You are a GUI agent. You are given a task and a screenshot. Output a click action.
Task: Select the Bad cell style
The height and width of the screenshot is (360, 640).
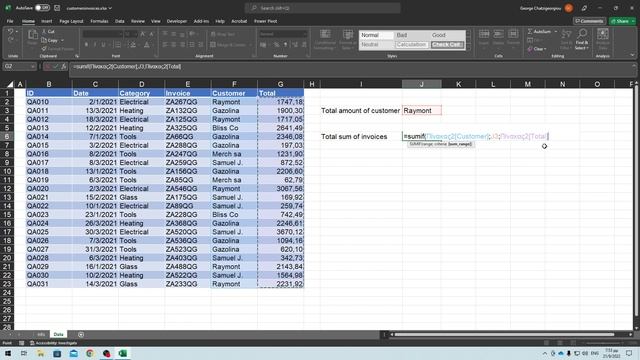click(411, 35)
